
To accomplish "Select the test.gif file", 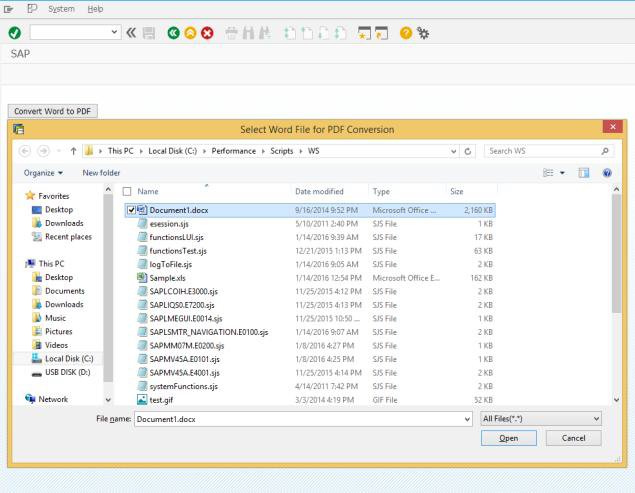I will [x=161, y=400].
